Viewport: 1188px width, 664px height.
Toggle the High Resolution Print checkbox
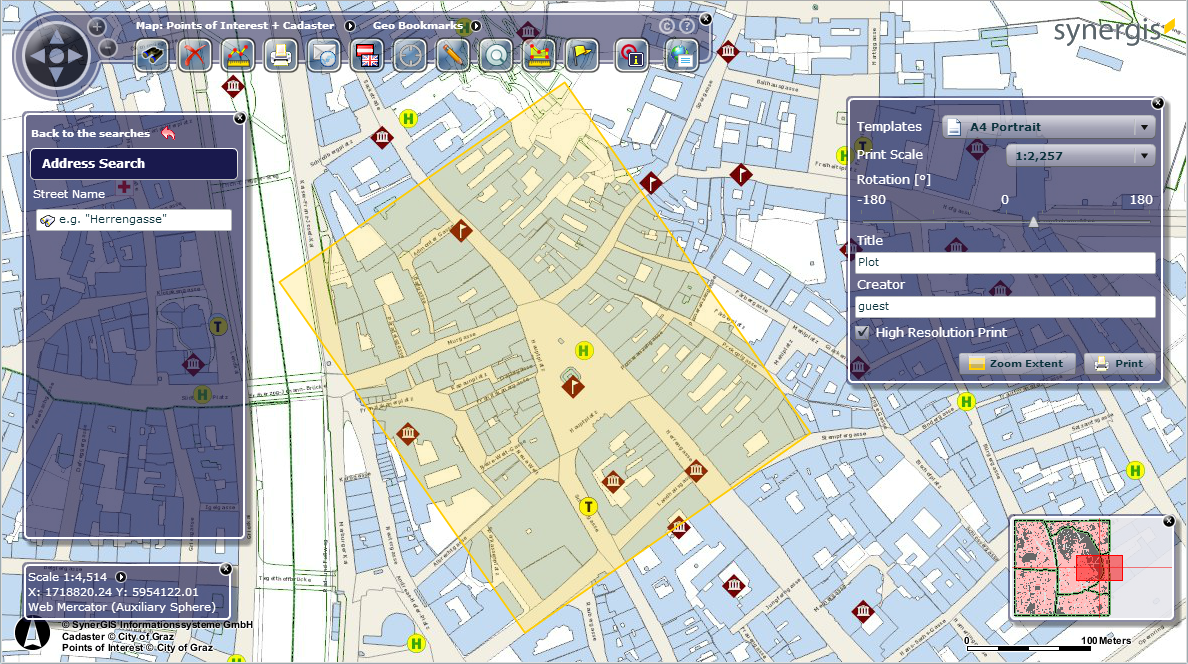(x=862, y=332)
